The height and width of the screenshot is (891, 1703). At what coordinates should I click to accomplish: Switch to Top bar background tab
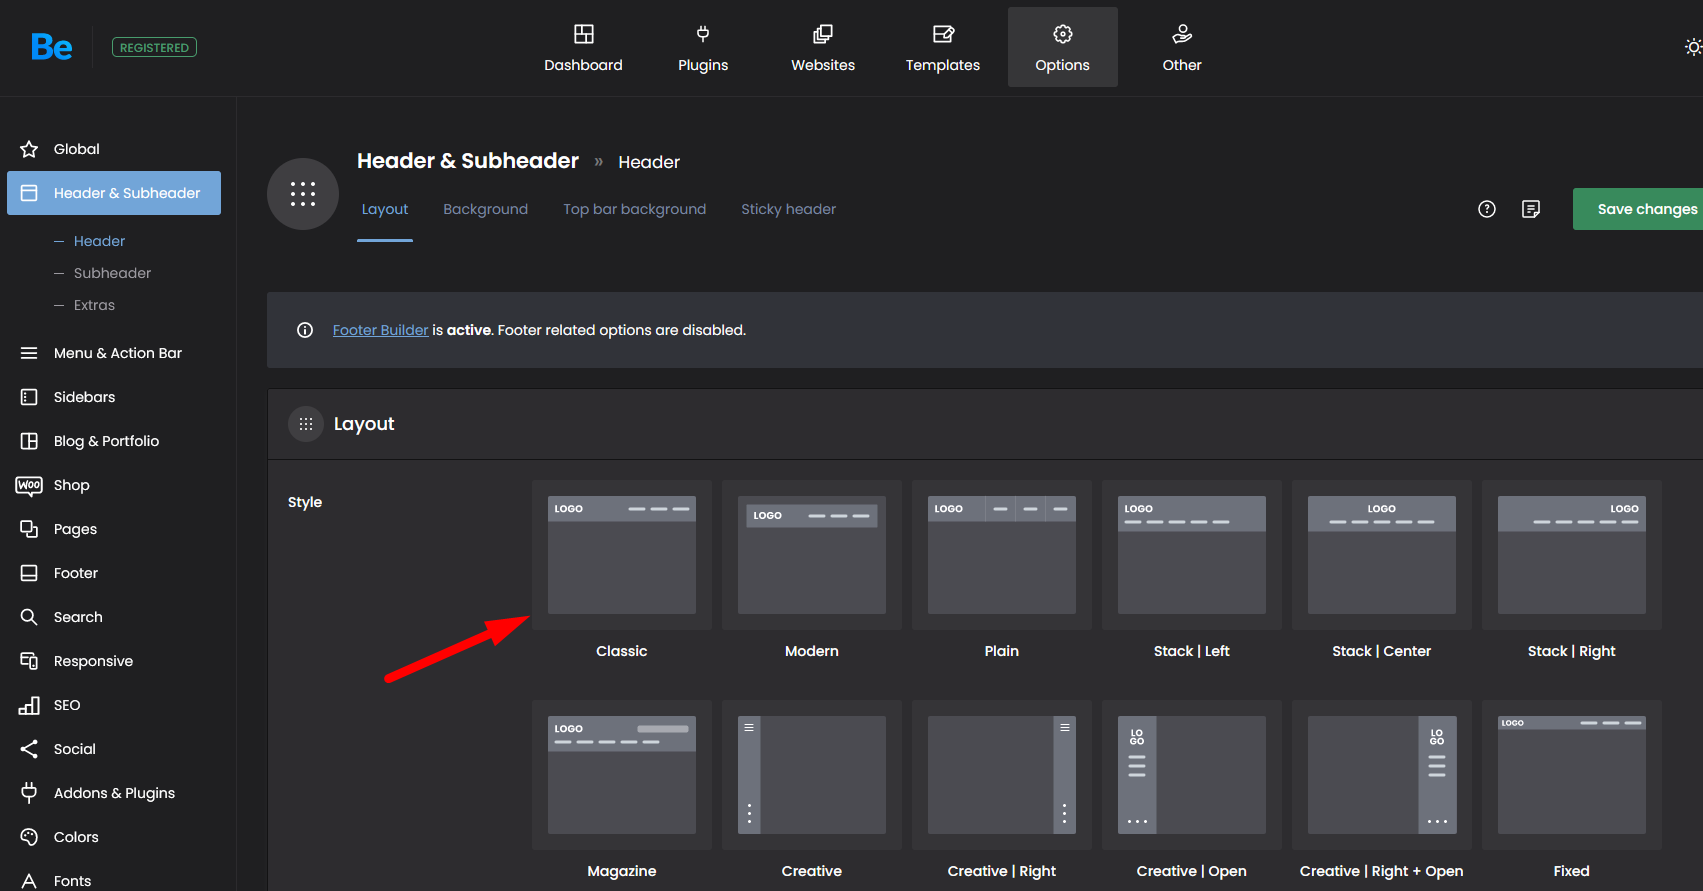click(x=634, y=209)
